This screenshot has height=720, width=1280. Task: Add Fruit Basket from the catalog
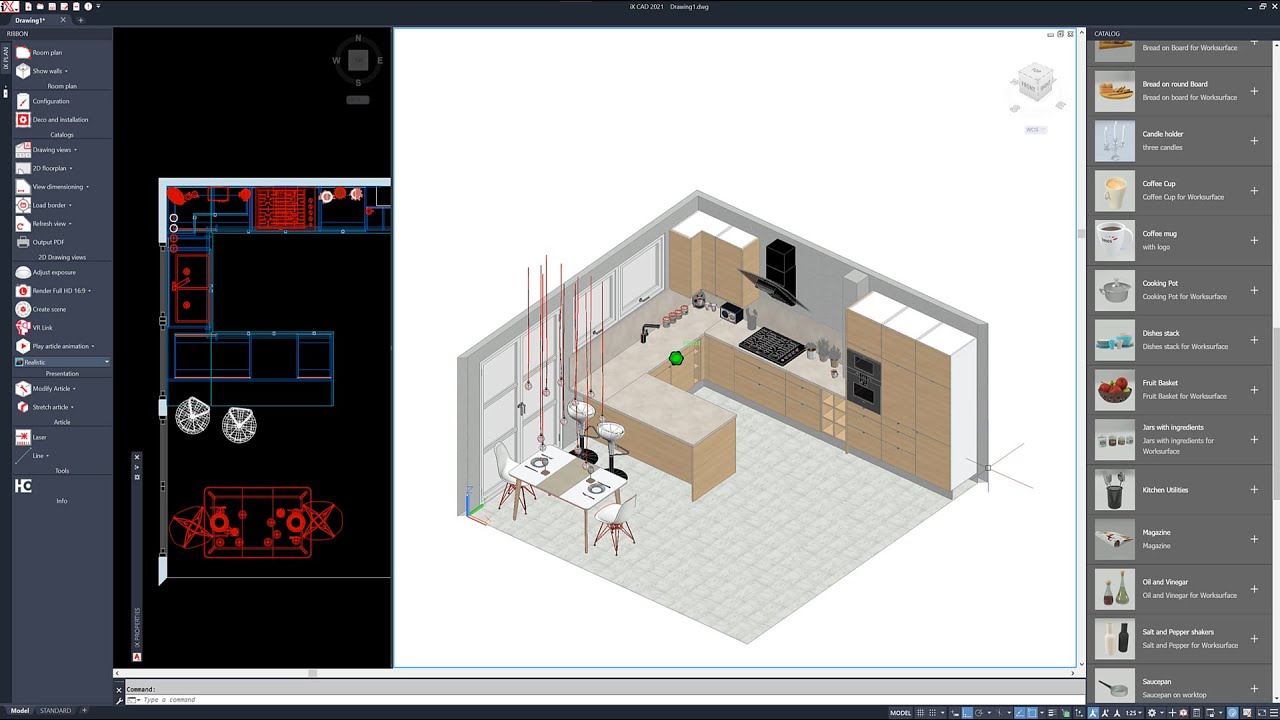pyautogui.click(x=1254, y=390)
